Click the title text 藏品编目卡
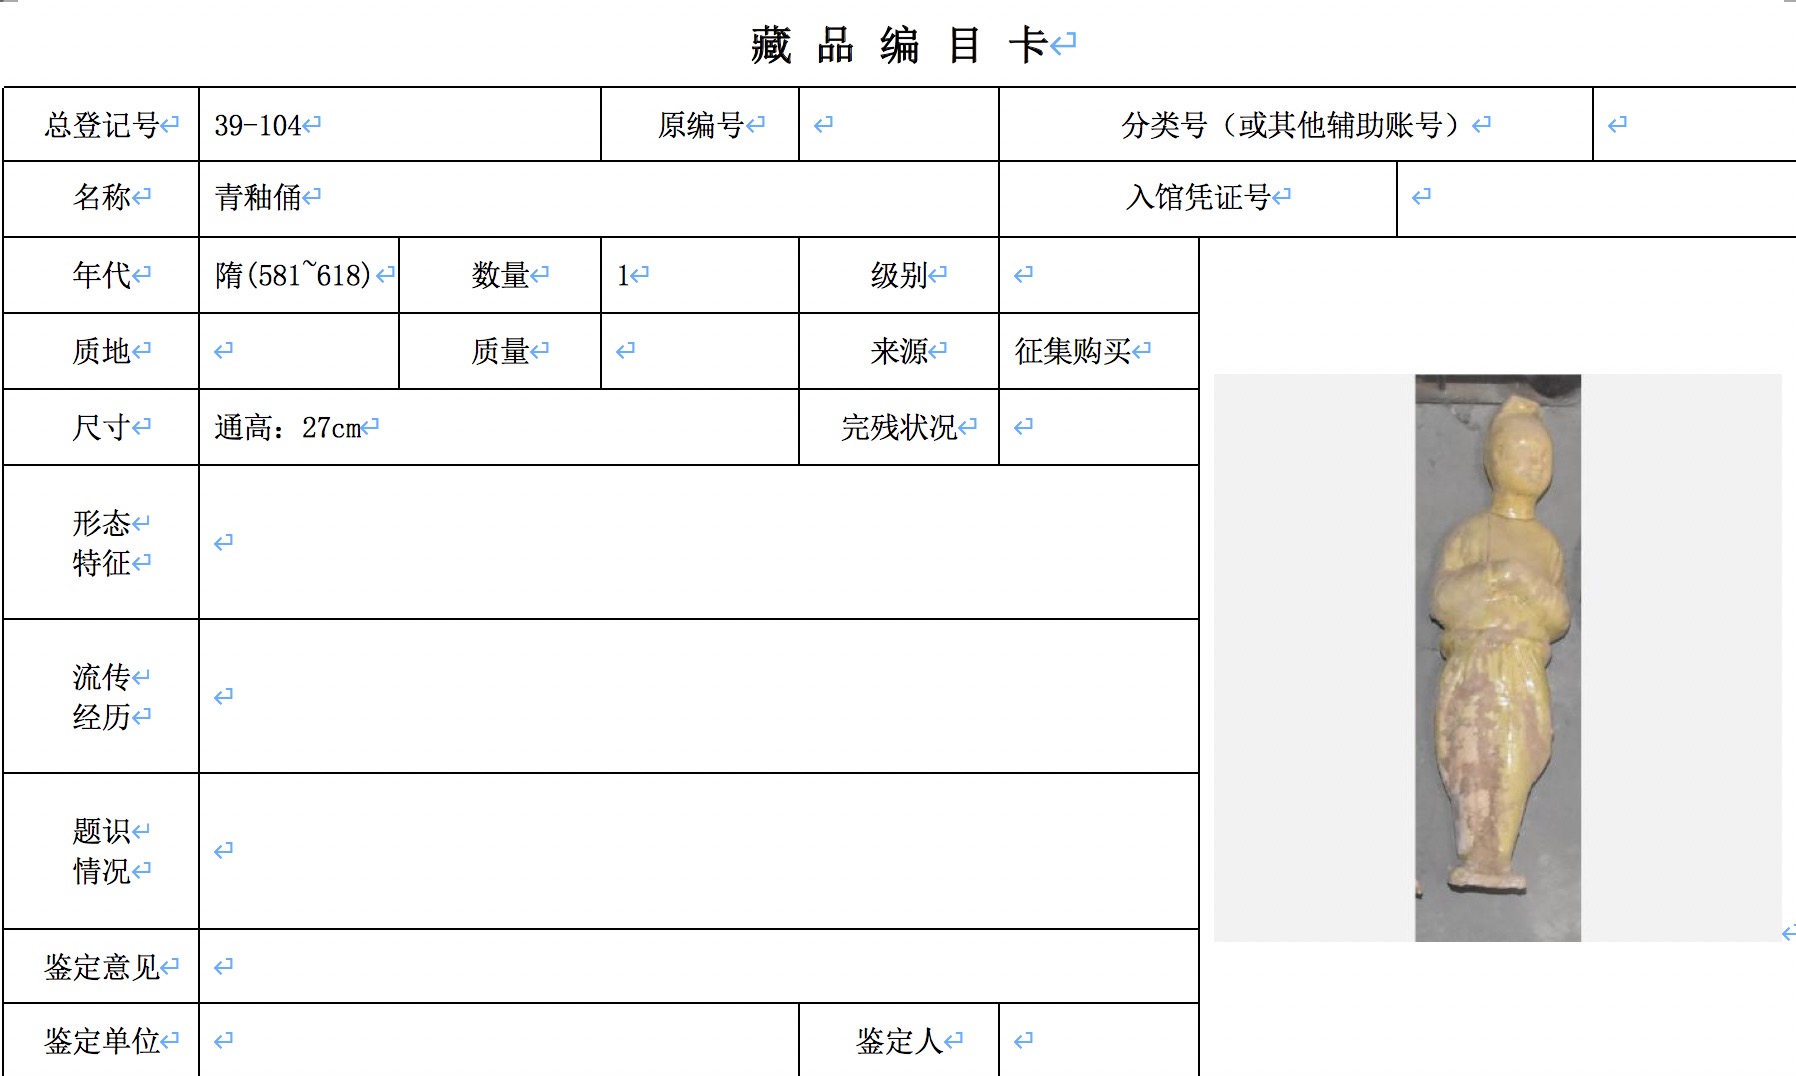 click(899, 45)
